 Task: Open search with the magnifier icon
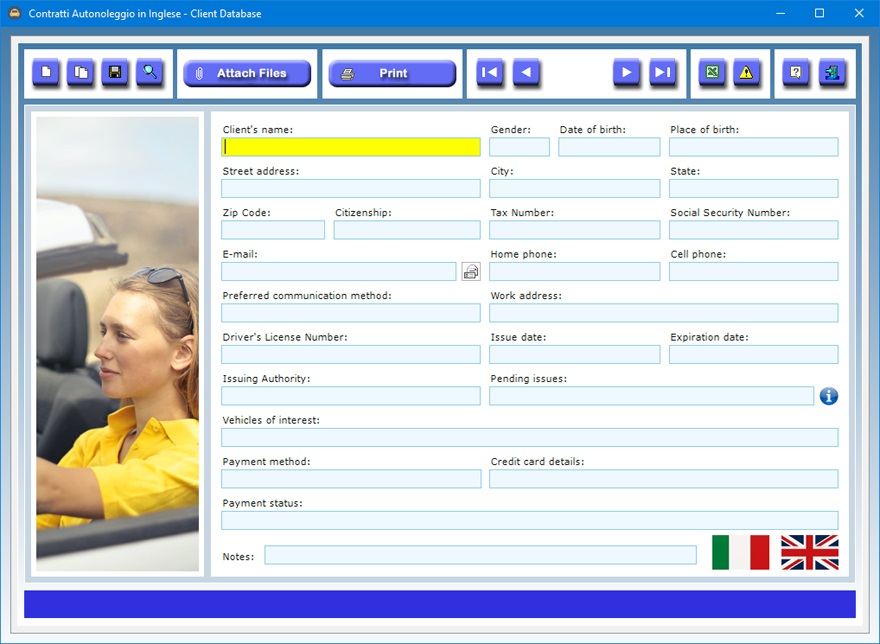[150, 73]
